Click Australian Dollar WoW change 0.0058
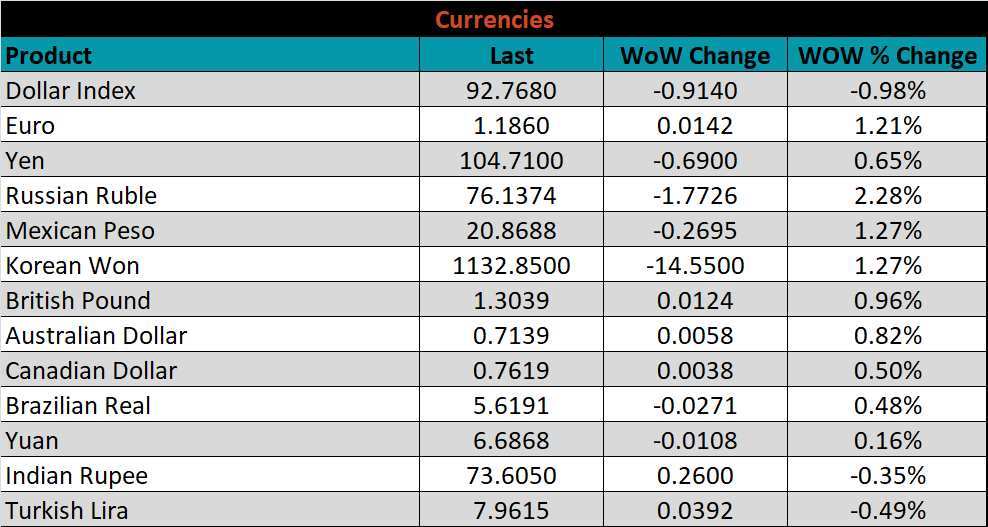988x527 pixels. pos(695,336)
